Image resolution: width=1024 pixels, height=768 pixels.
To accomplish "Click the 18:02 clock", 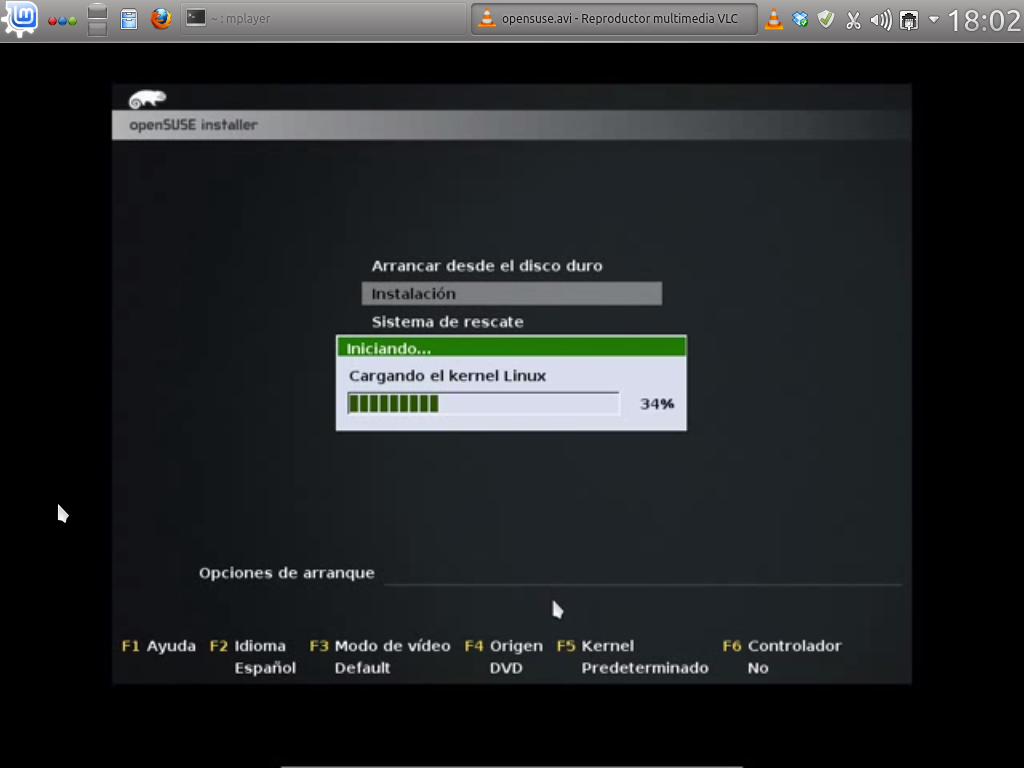I will (x=984, y=20).
